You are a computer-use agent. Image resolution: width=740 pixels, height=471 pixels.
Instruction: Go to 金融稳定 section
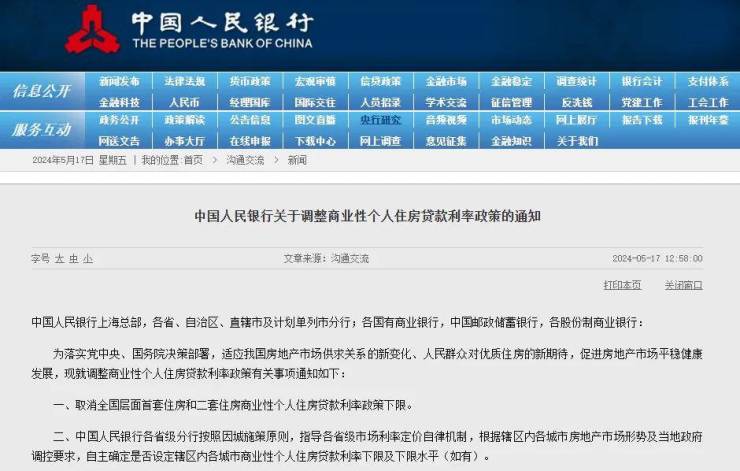[511, 82]
